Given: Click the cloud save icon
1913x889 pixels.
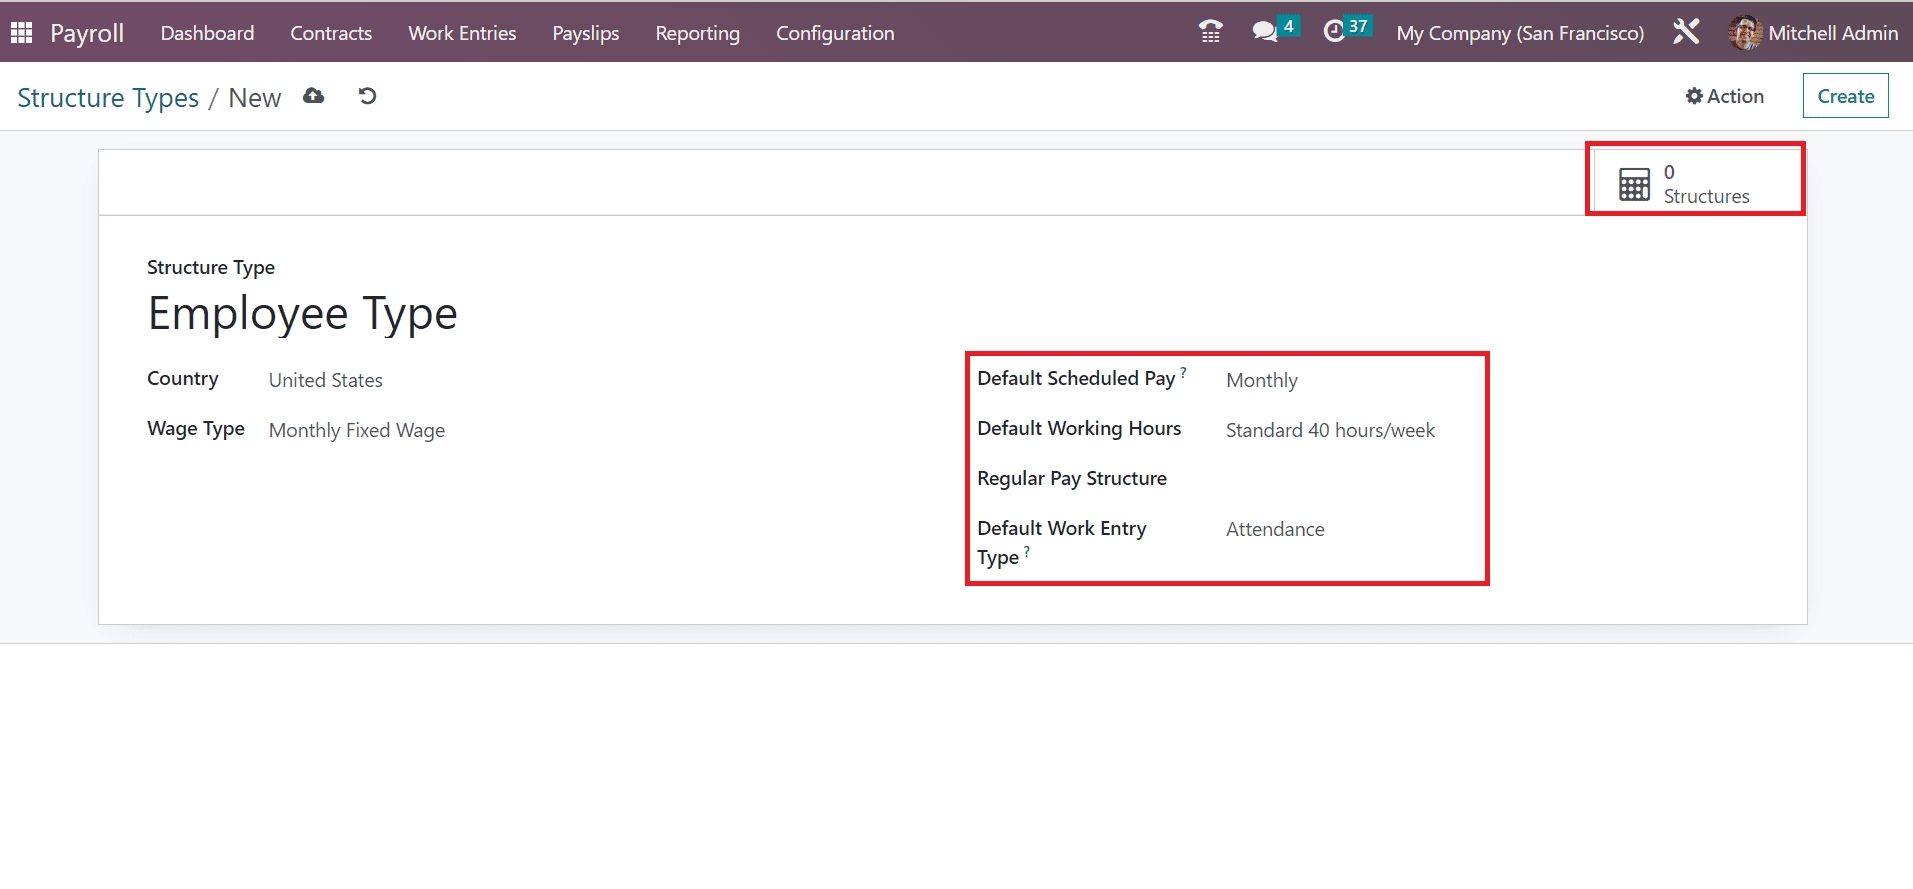Looking at the screenshot, I should (314, 96).
